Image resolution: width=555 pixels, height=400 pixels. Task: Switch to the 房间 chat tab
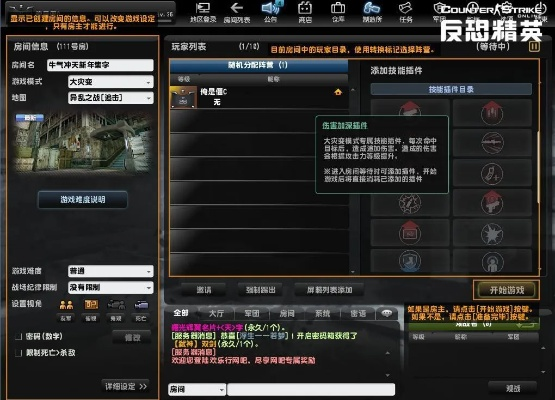click(x=287, y=313)
